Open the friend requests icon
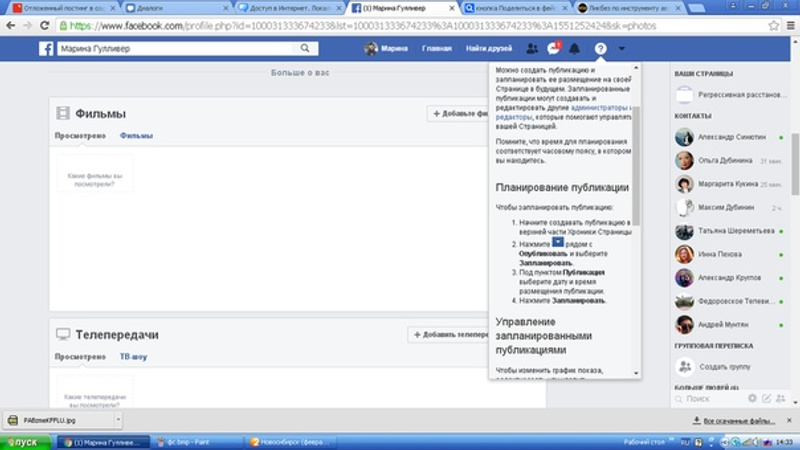800x450 pixels. click(x=532, y=48)
